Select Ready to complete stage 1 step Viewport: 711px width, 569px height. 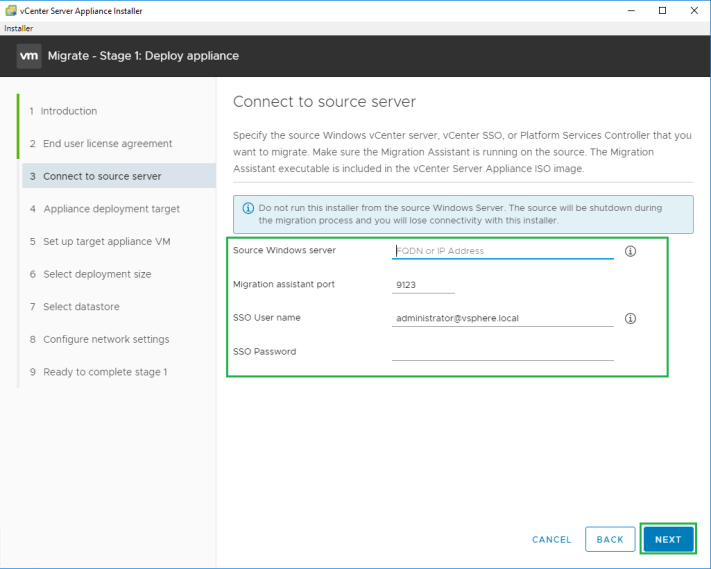104,372
